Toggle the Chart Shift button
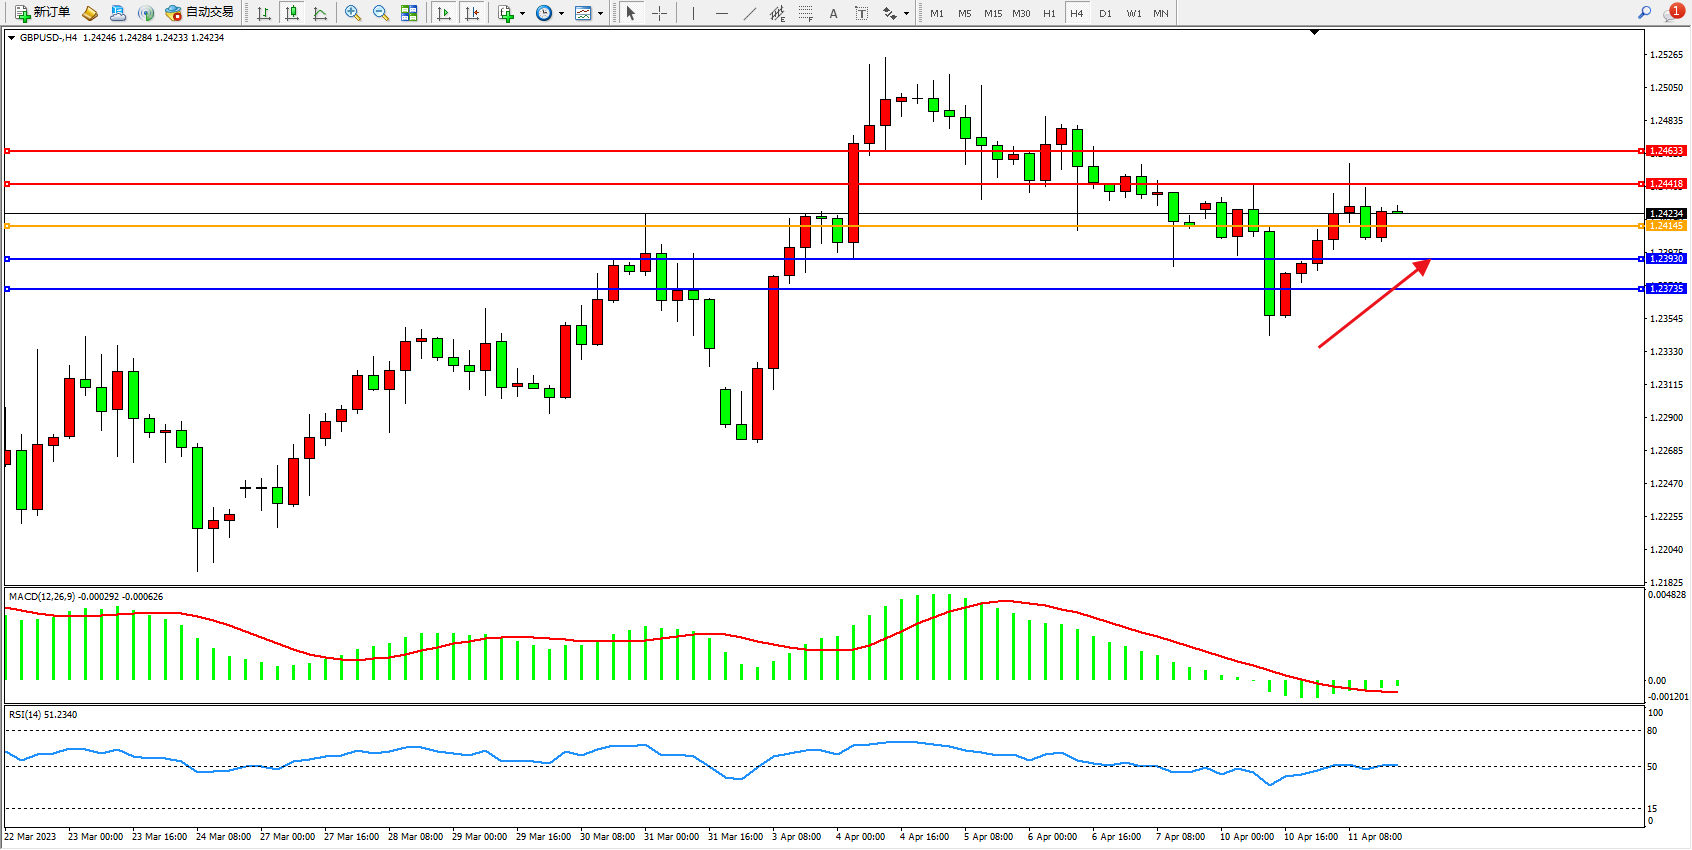This screenshot has height=850, width=1692. (x=472, y=13)
